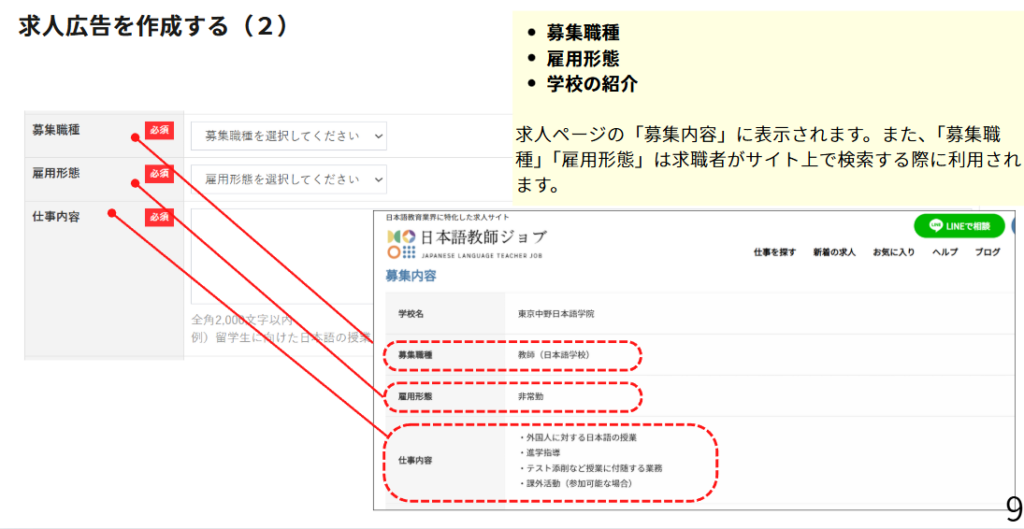Select ヘルプ in the navigation bar

[944, 252]
